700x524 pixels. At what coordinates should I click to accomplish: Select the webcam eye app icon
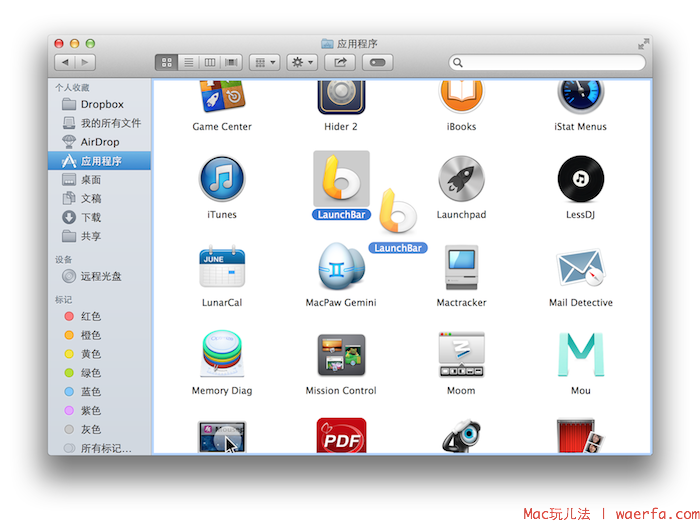(x=461, y=436)
